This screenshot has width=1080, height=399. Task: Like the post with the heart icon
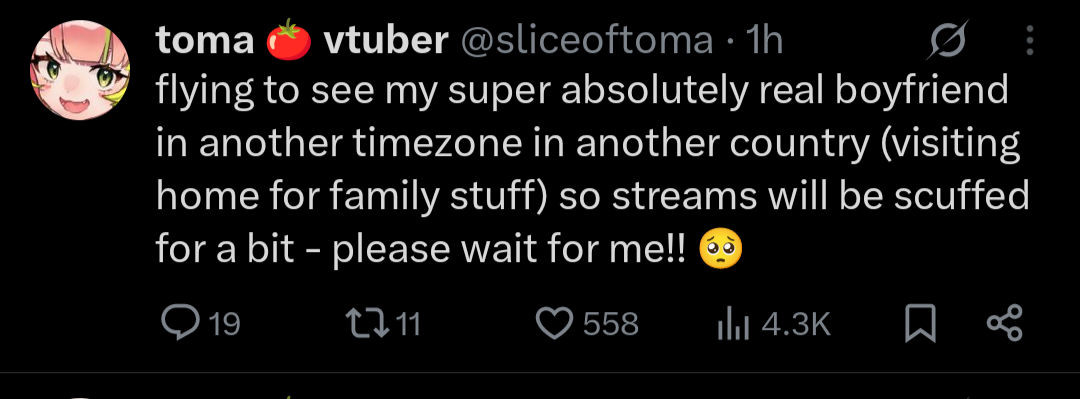(555, 323)
